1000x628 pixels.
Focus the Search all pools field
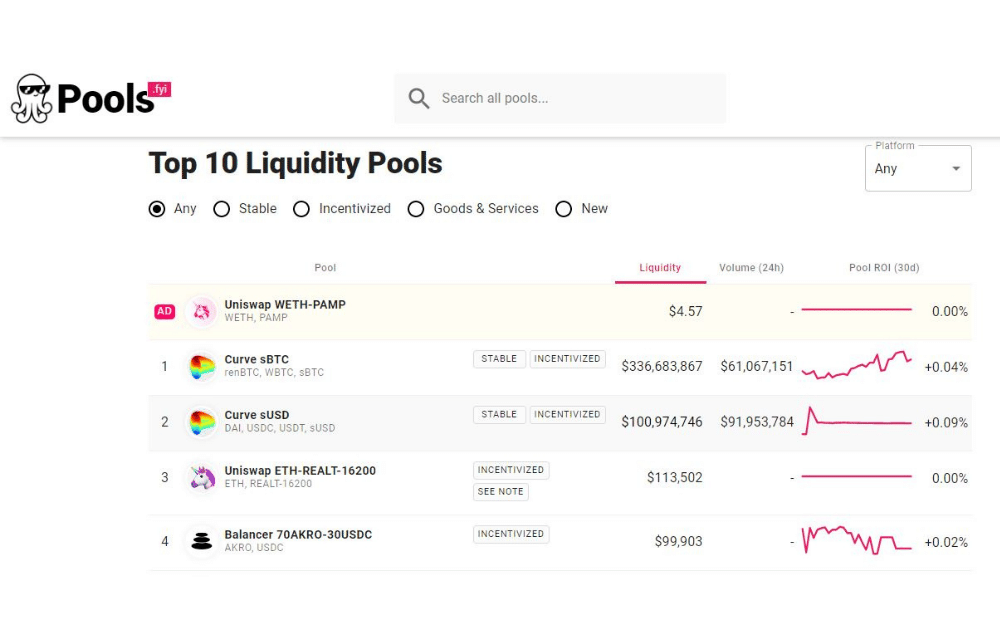(x=559, y=98)
